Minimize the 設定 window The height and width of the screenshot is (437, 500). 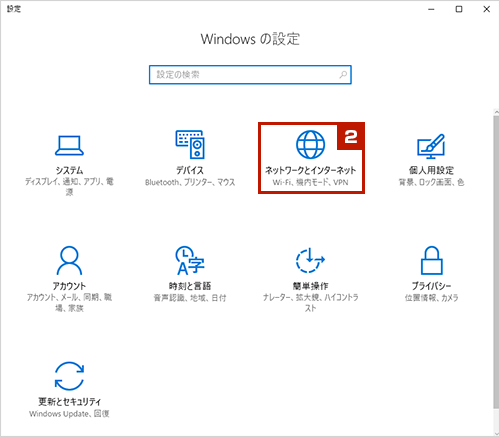[x=431, y=9]
